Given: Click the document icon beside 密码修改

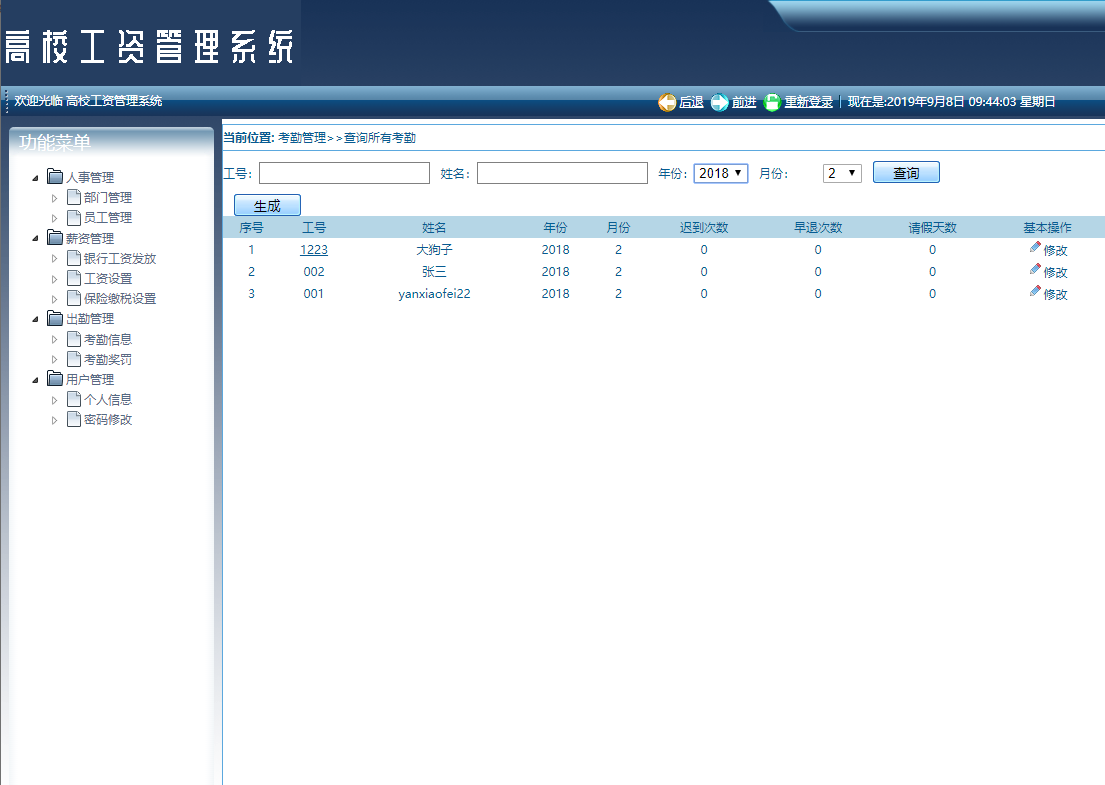Looking at the screenshot, I should [75, 419].
